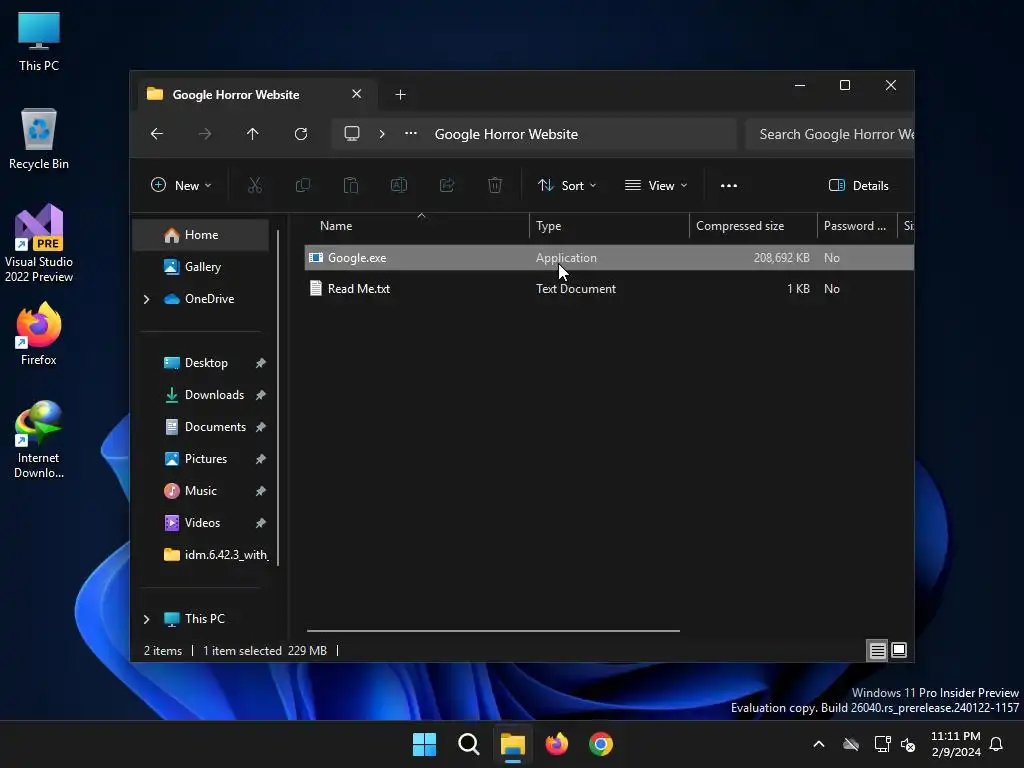Expand the address bar path chevron

pyautogui.click(x=382, y=134)
